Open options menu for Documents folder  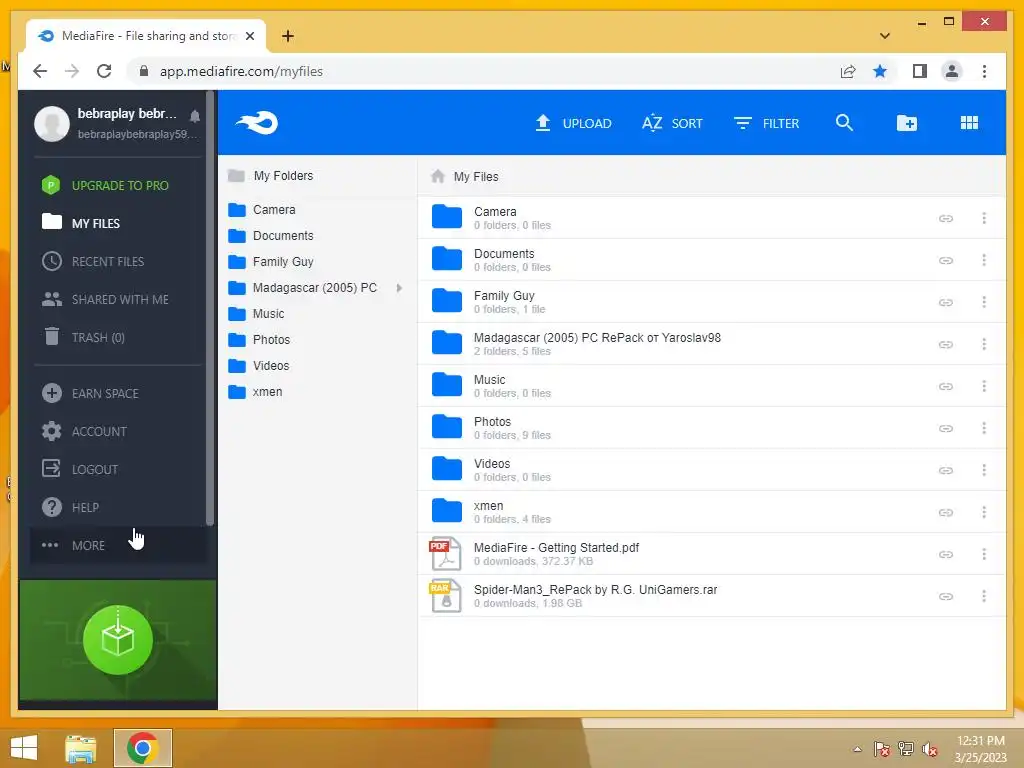984,260
